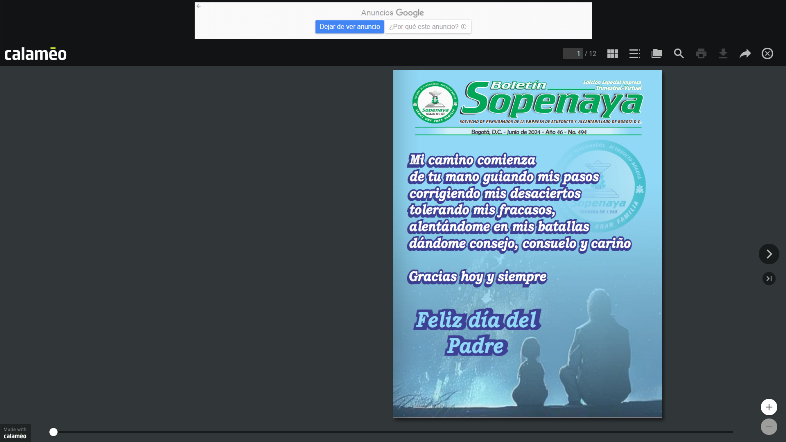Open the table of contents list
The image size is (786, 442).
tap(634, 54)
